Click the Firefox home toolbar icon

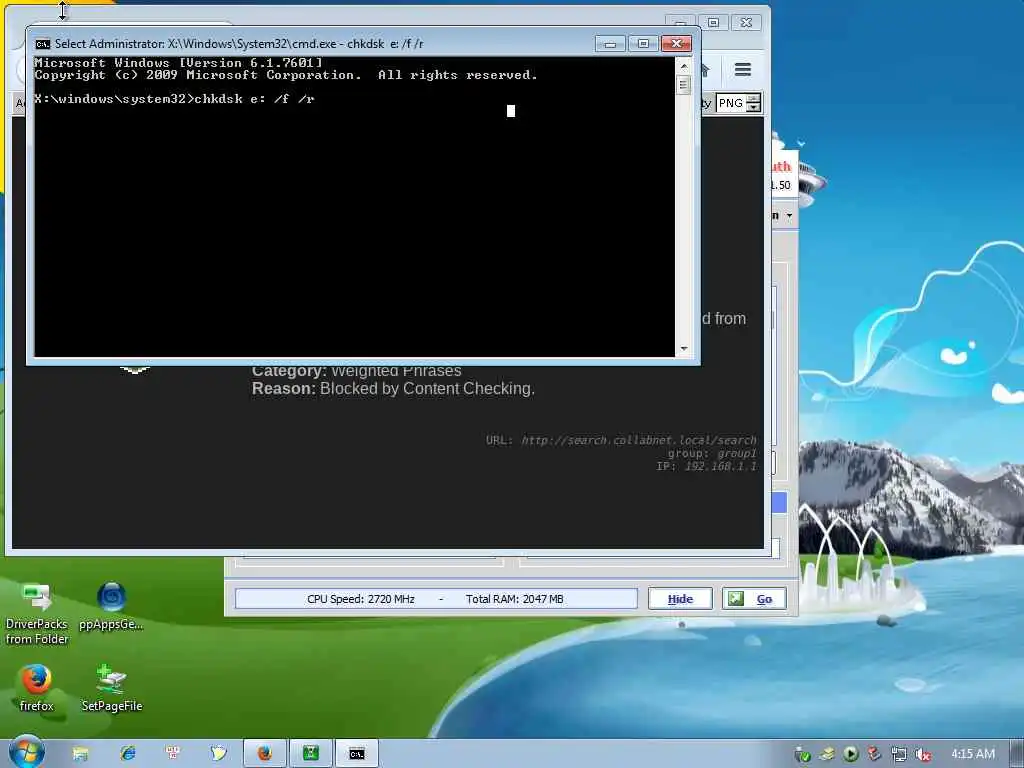coord(705,69)
